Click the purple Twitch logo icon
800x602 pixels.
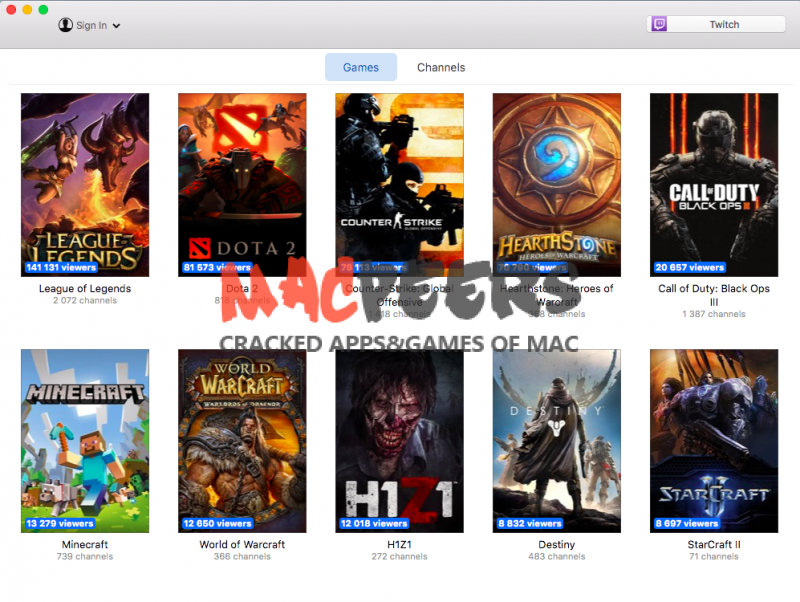point(659,24)
